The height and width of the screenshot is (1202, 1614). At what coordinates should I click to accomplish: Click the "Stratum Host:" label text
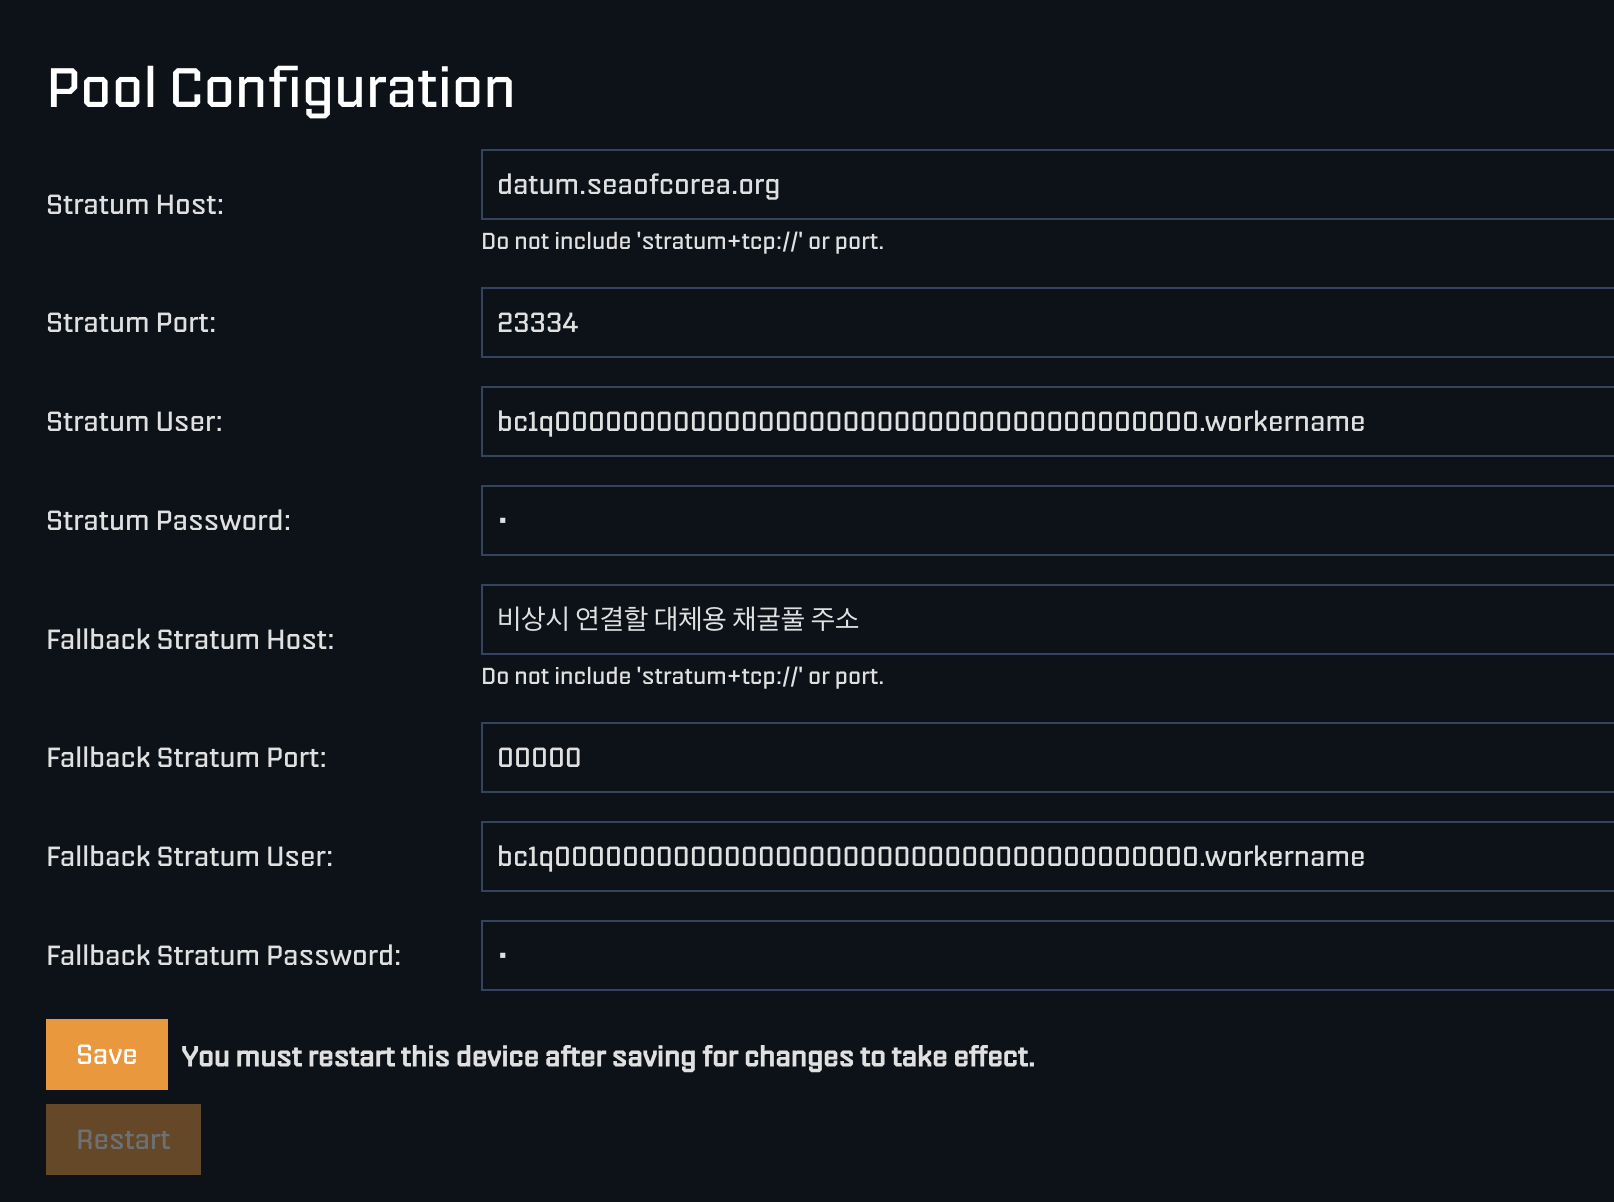point(135,205)
